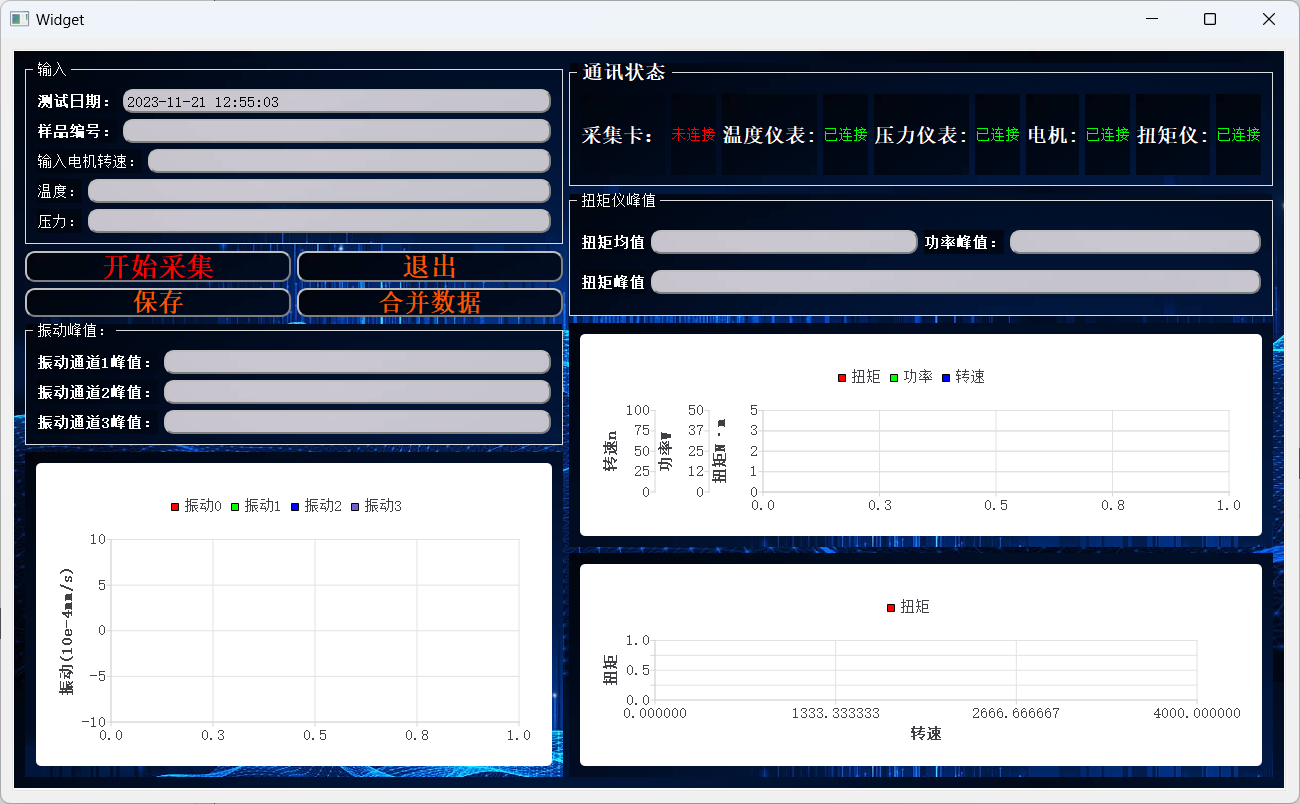Maximize the Widget window
Screen dimensions: 1300x804
click(1210, 19)
